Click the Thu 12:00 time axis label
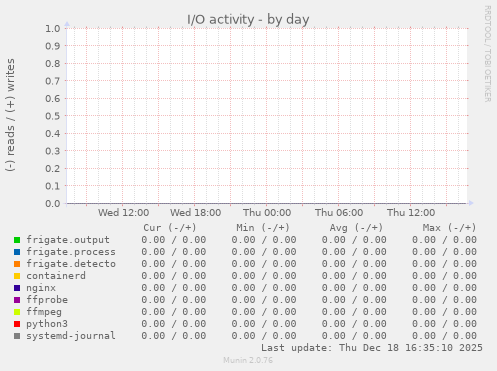Image resolution: width=497 pixels, height=371 pixels. tap(411, 213)
